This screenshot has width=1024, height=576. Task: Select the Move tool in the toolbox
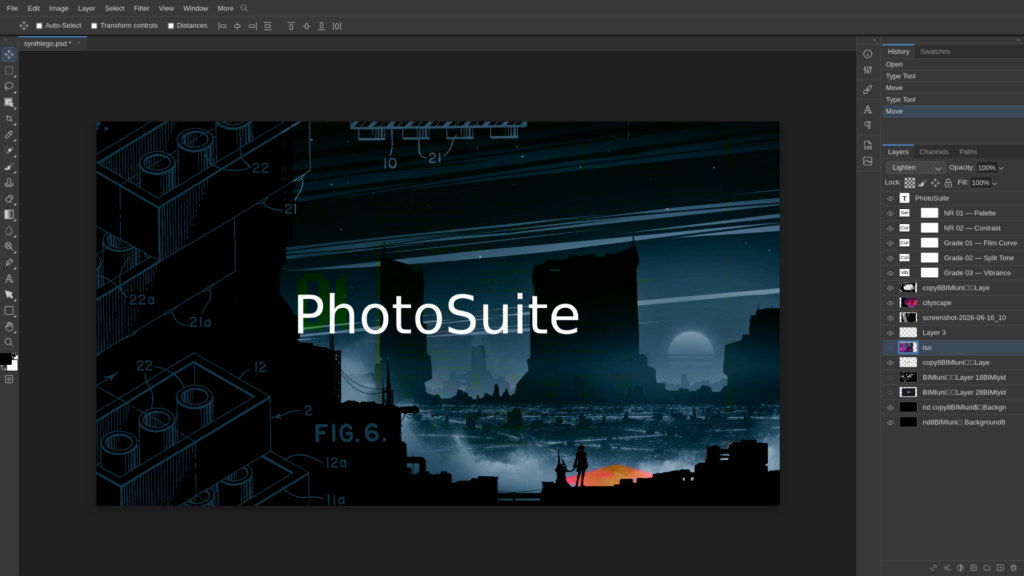pos(9,54)
